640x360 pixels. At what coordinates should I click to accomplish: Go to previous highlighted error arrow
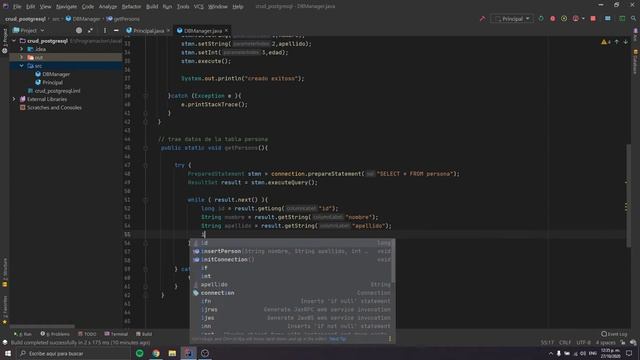tap(617, 42)
